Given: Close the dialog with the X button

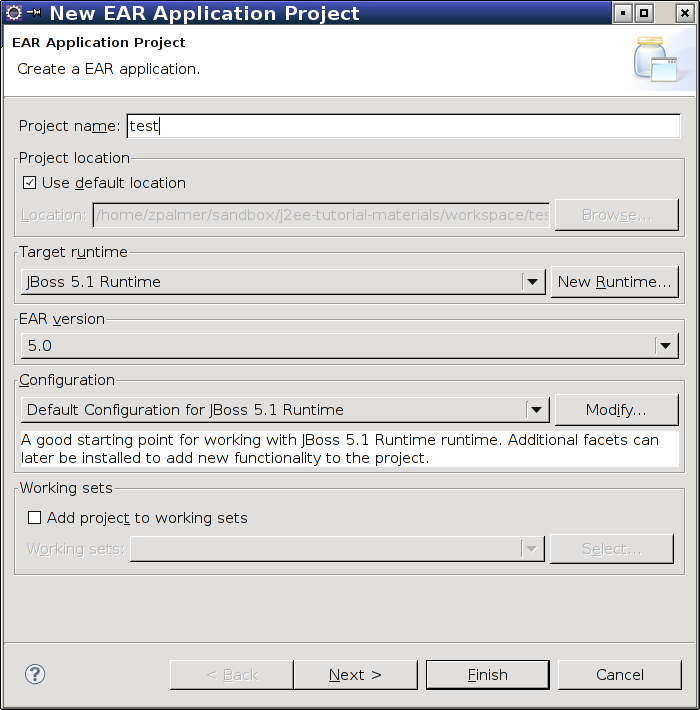Looking at the screenshot, I should click(x=685, y=13).
